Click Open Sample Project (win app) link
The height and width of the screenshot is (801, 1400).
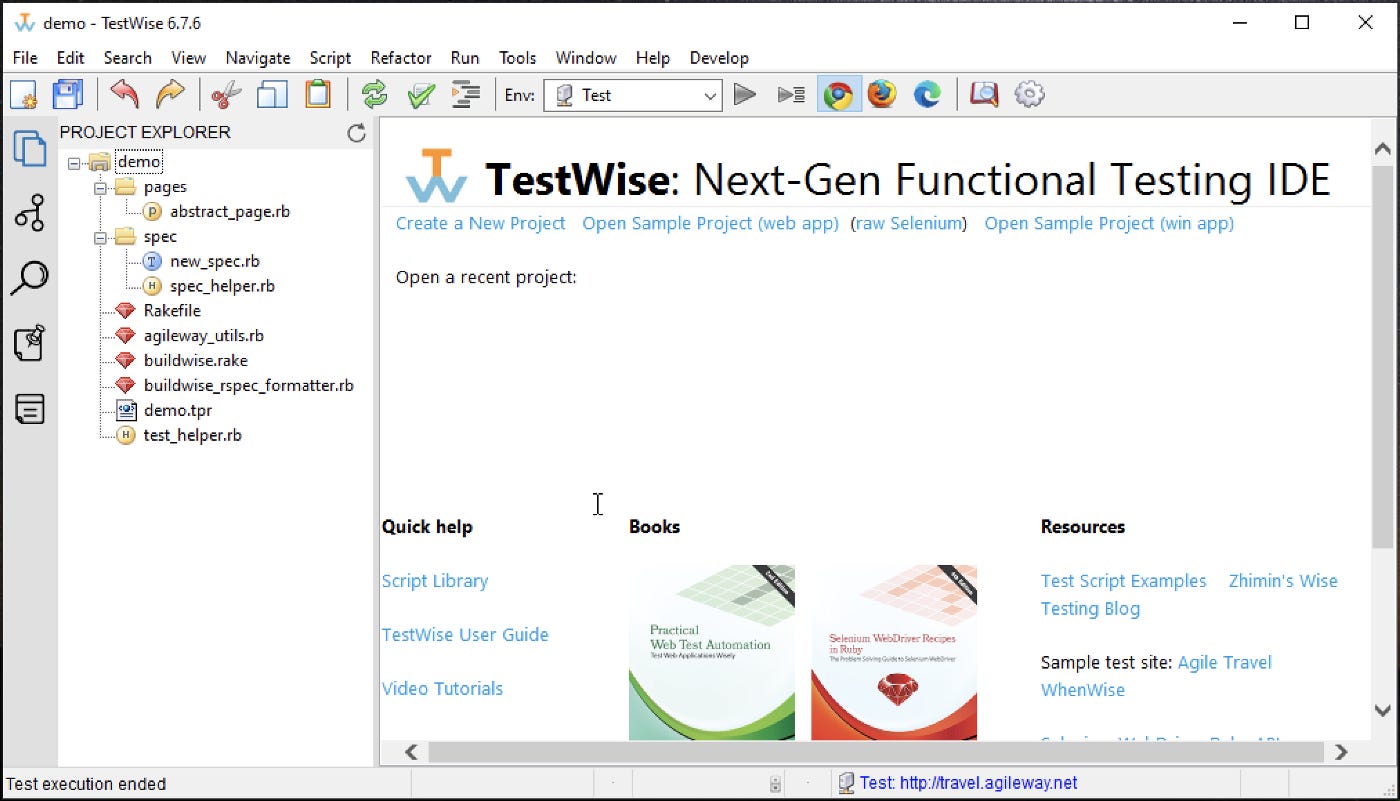[x=1109, y=223]
